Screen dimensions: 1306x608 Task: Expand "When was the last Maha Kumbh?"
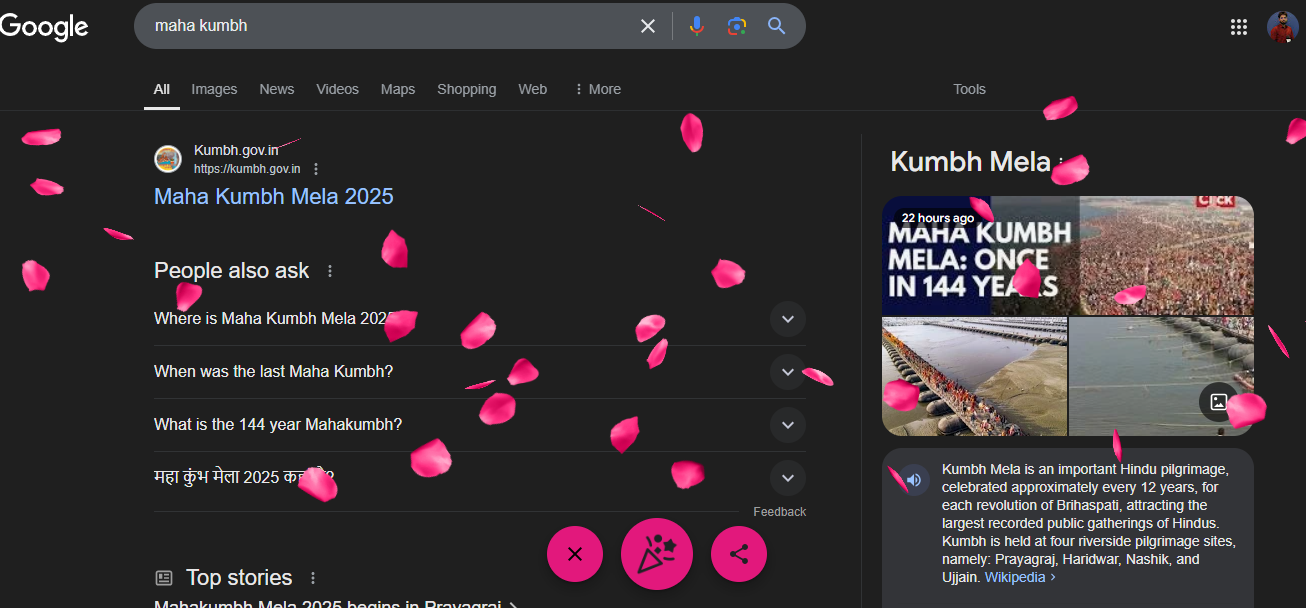788,372
